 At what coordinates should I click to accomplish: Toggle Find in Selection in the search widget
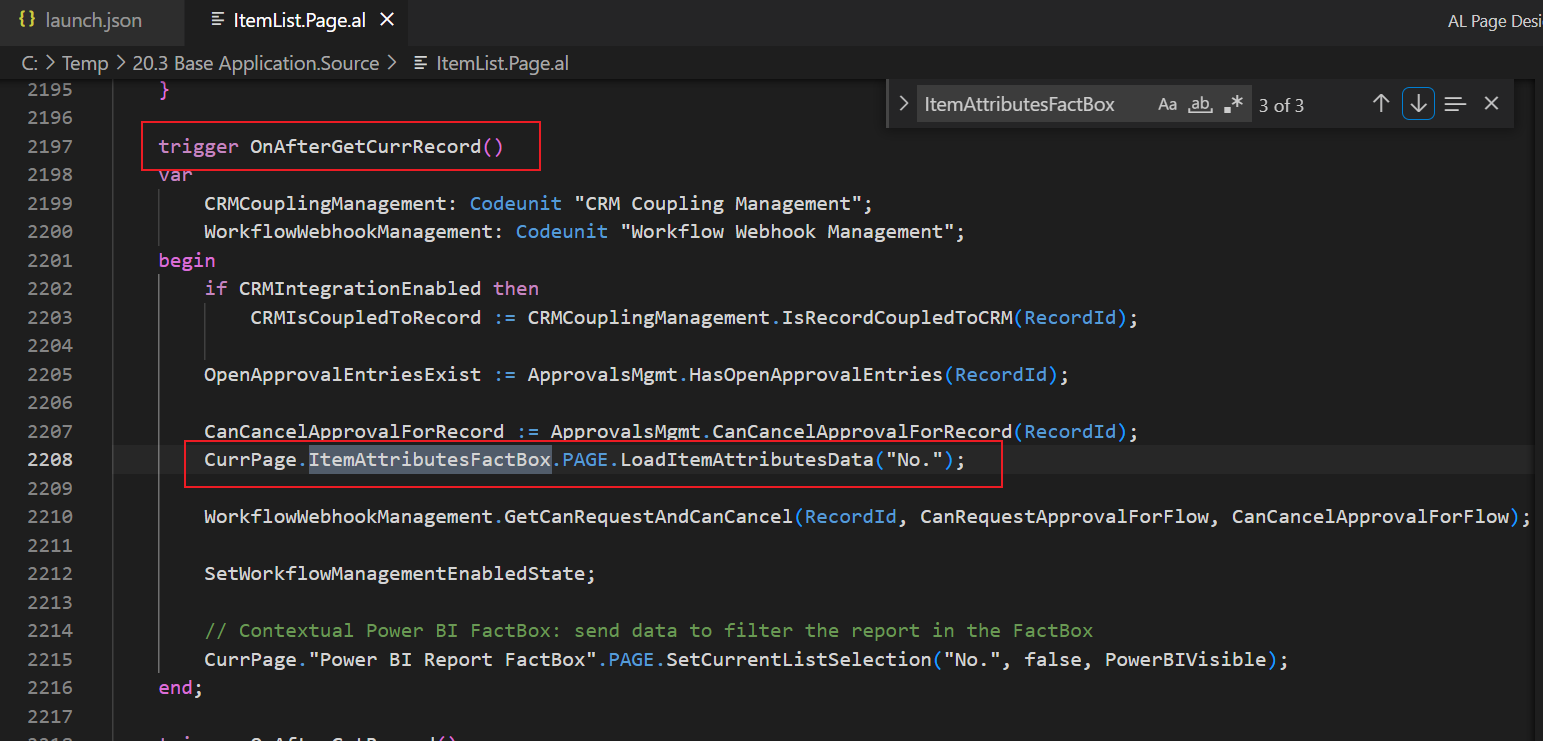coord(1455,103)
